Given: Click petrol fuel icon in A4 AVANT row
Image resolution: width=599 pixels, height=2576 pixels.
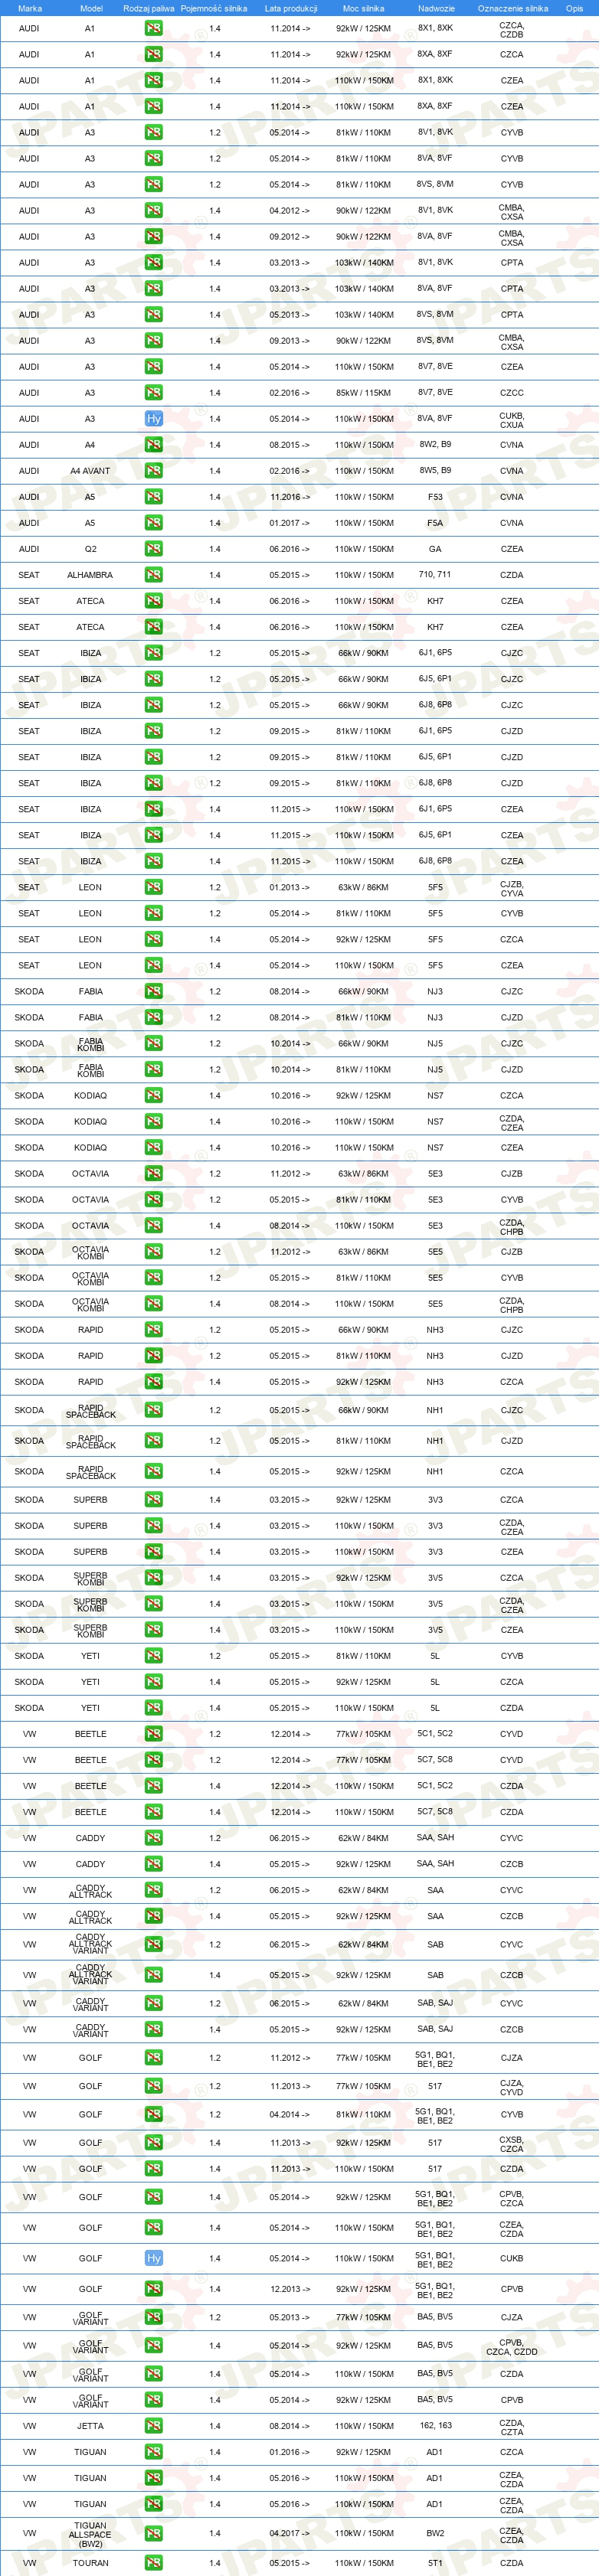Looking at the screenshot, I should [153, 471].
